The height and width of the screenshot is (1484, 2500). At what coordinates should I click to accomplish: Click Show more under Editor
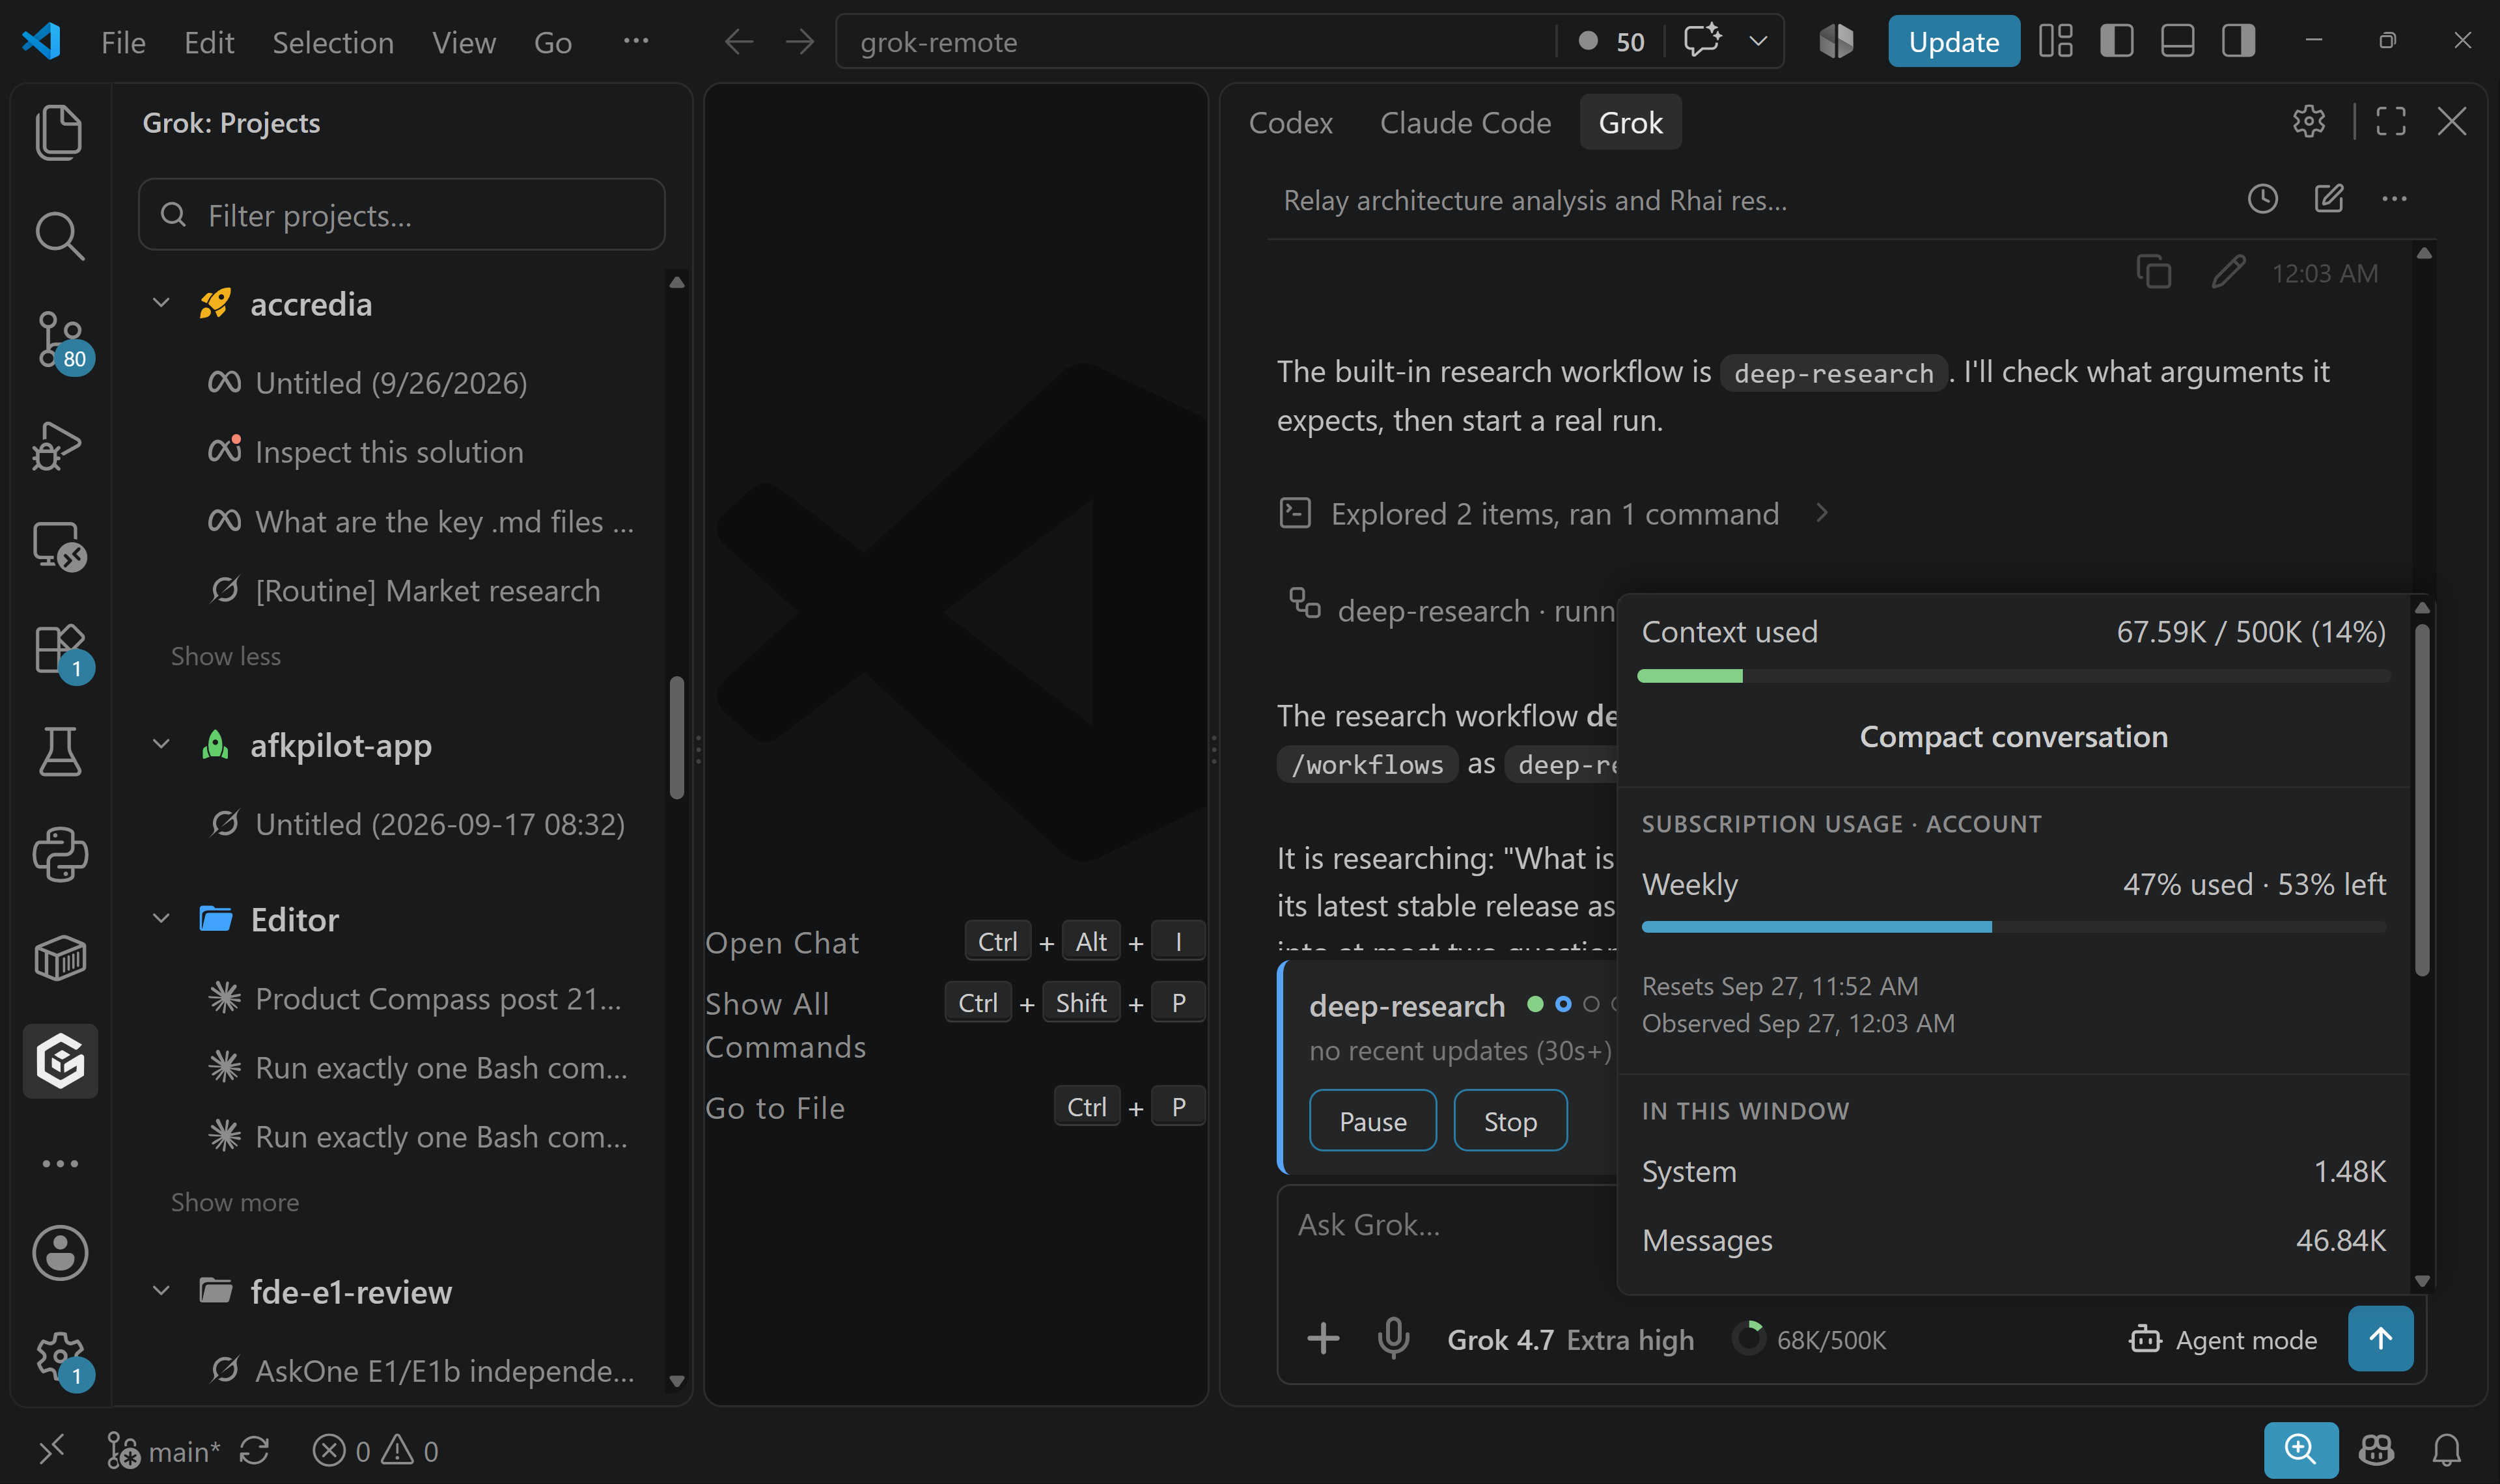pos(235,1202)
